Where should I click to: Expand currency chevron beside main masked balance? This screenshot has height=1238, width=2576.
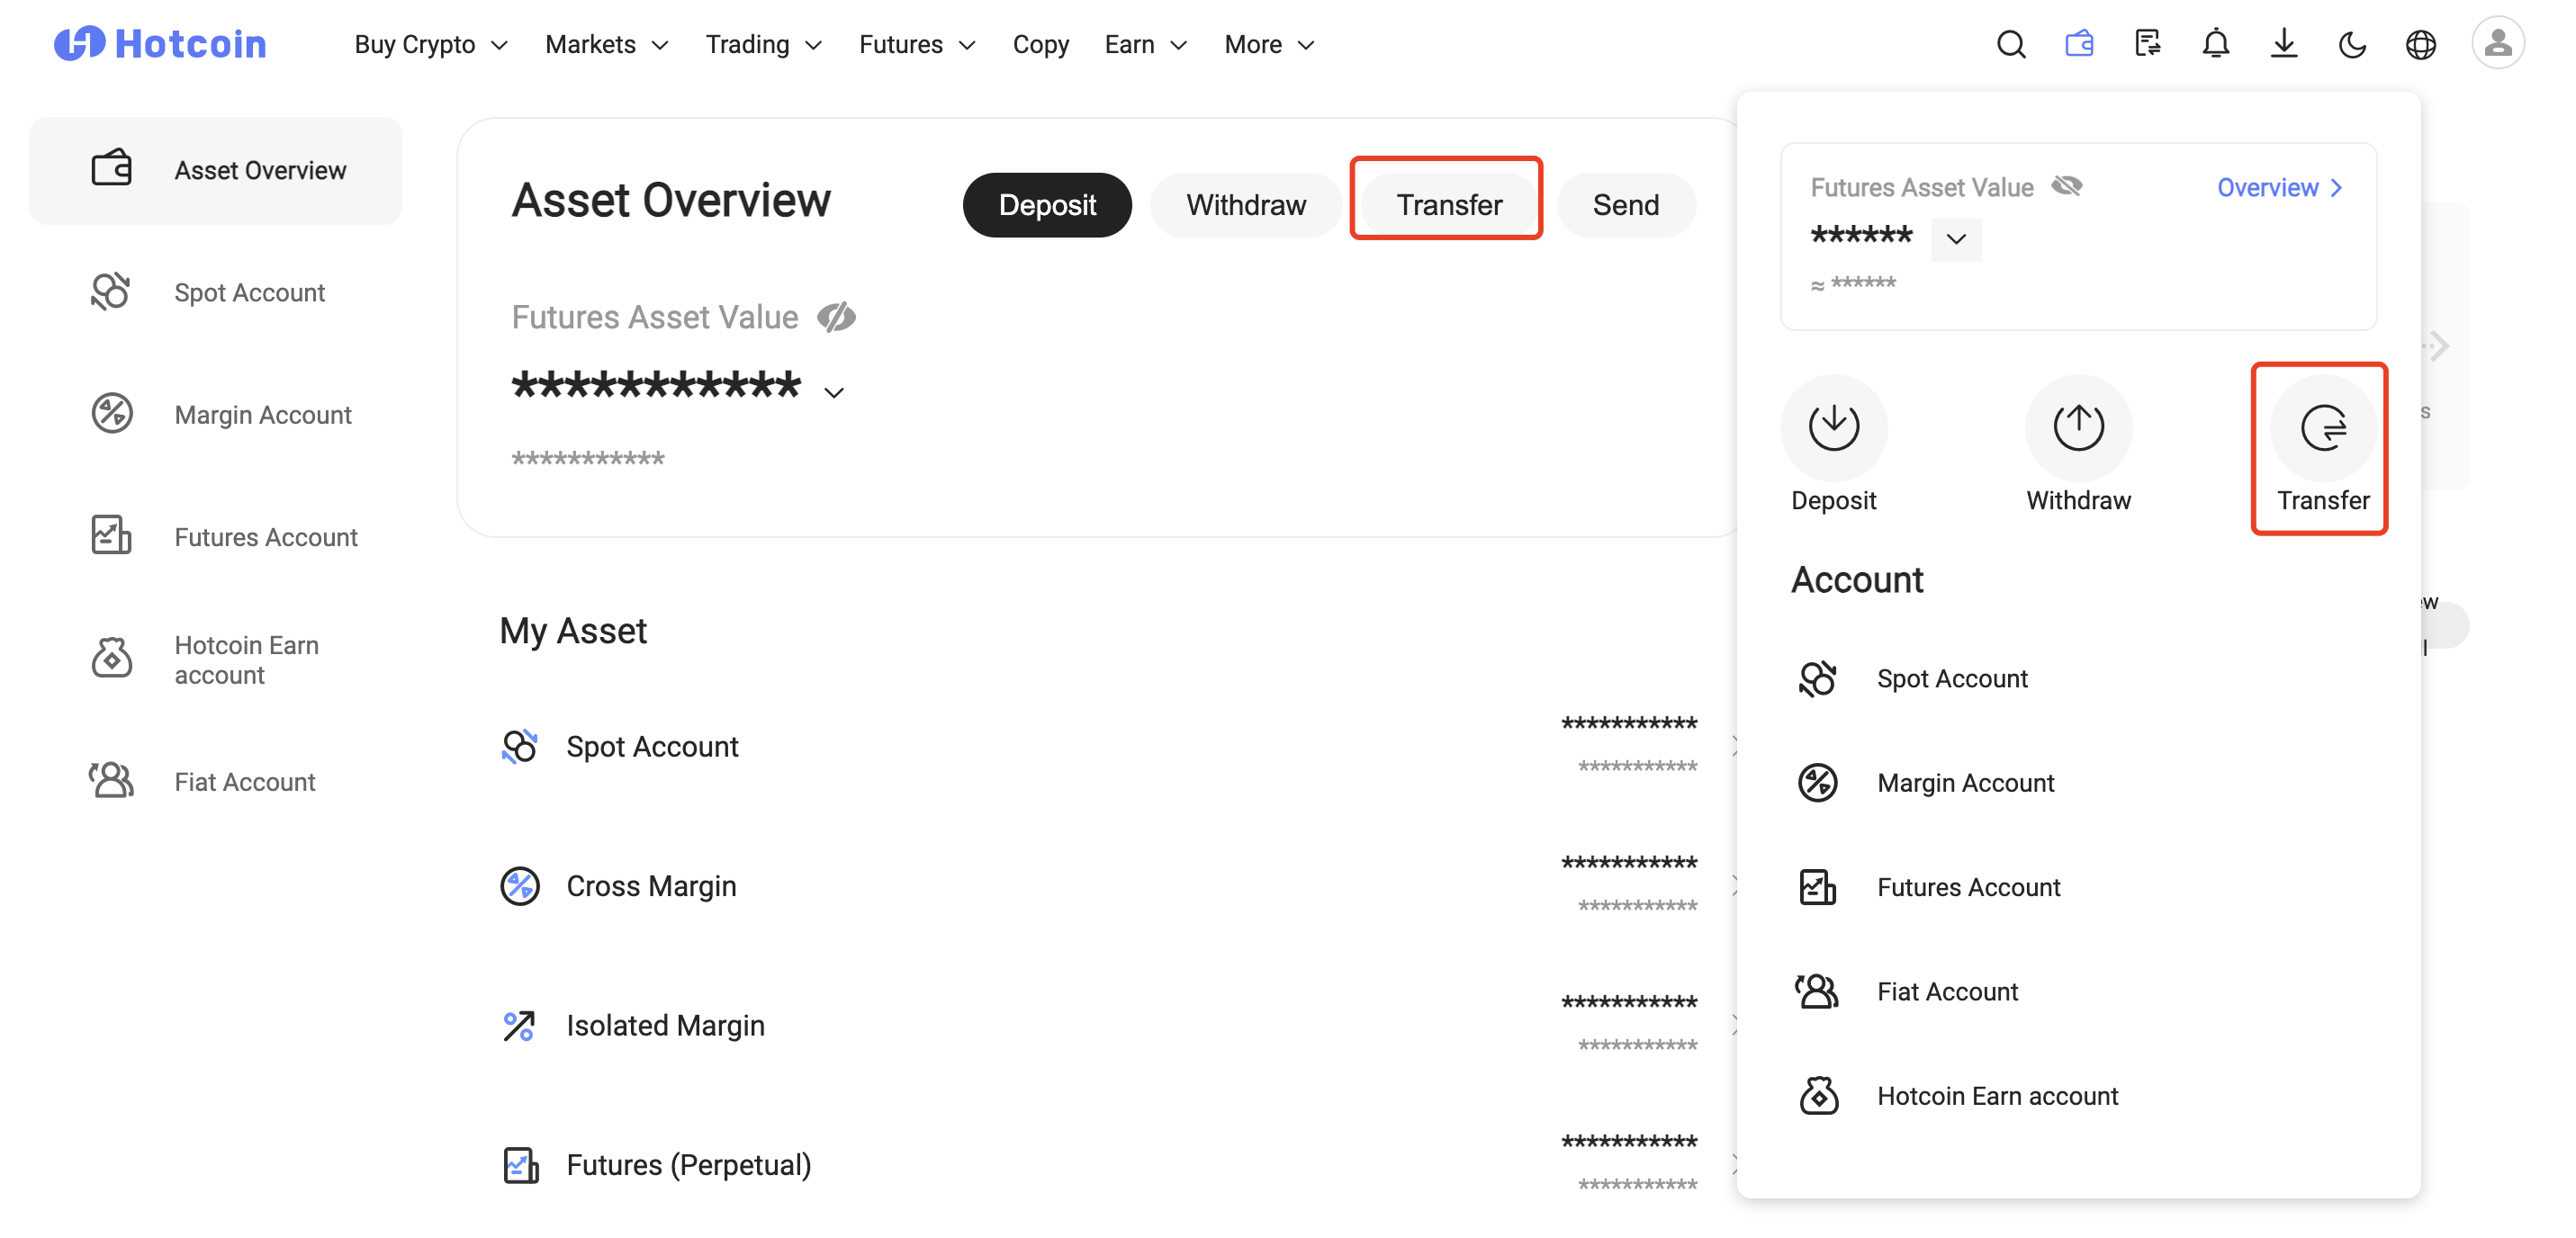[834, 392]
